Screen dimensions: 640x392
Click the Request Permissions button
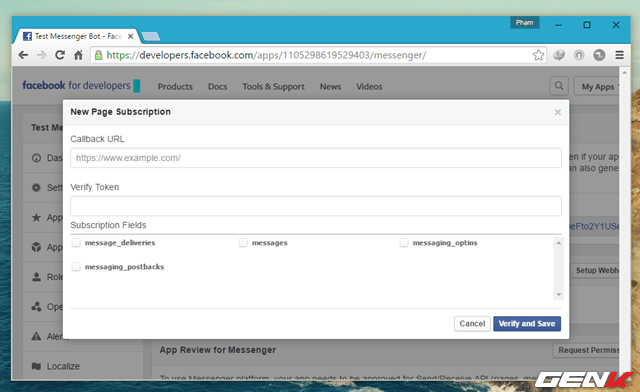tap(586, 350)
